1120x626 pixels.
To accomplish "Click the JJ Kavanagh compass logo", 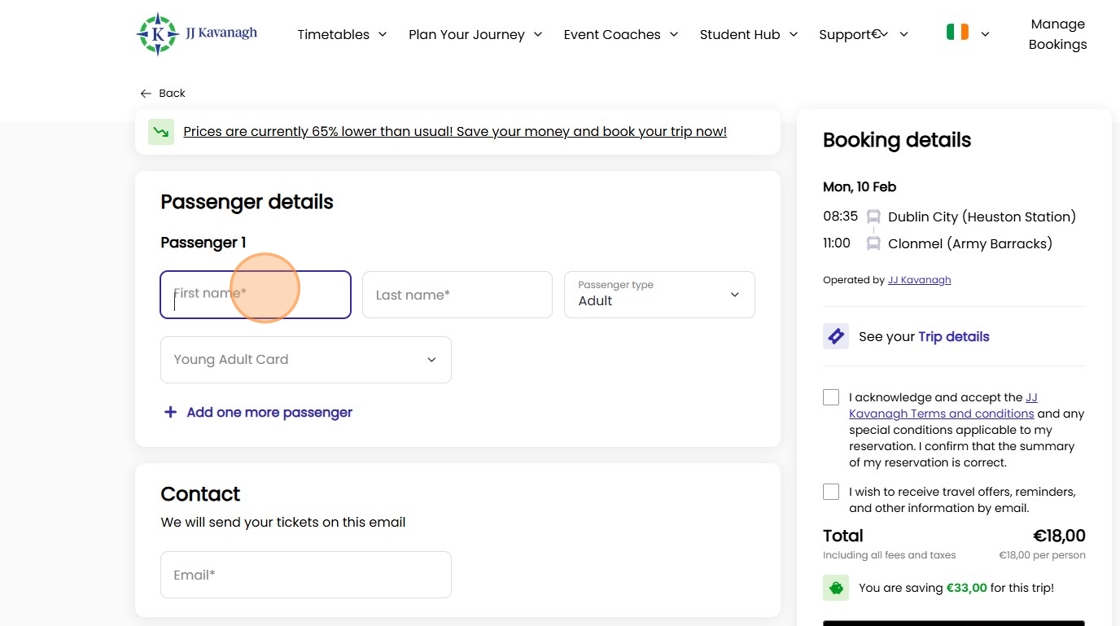I will (x=157, y=34).
